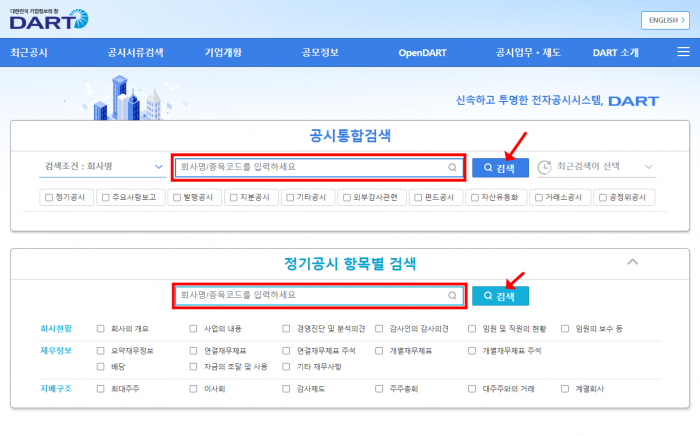Tick the 연결재무제표 checkbox
Screen dimensions: 700x436
click(x=194, y=351)
